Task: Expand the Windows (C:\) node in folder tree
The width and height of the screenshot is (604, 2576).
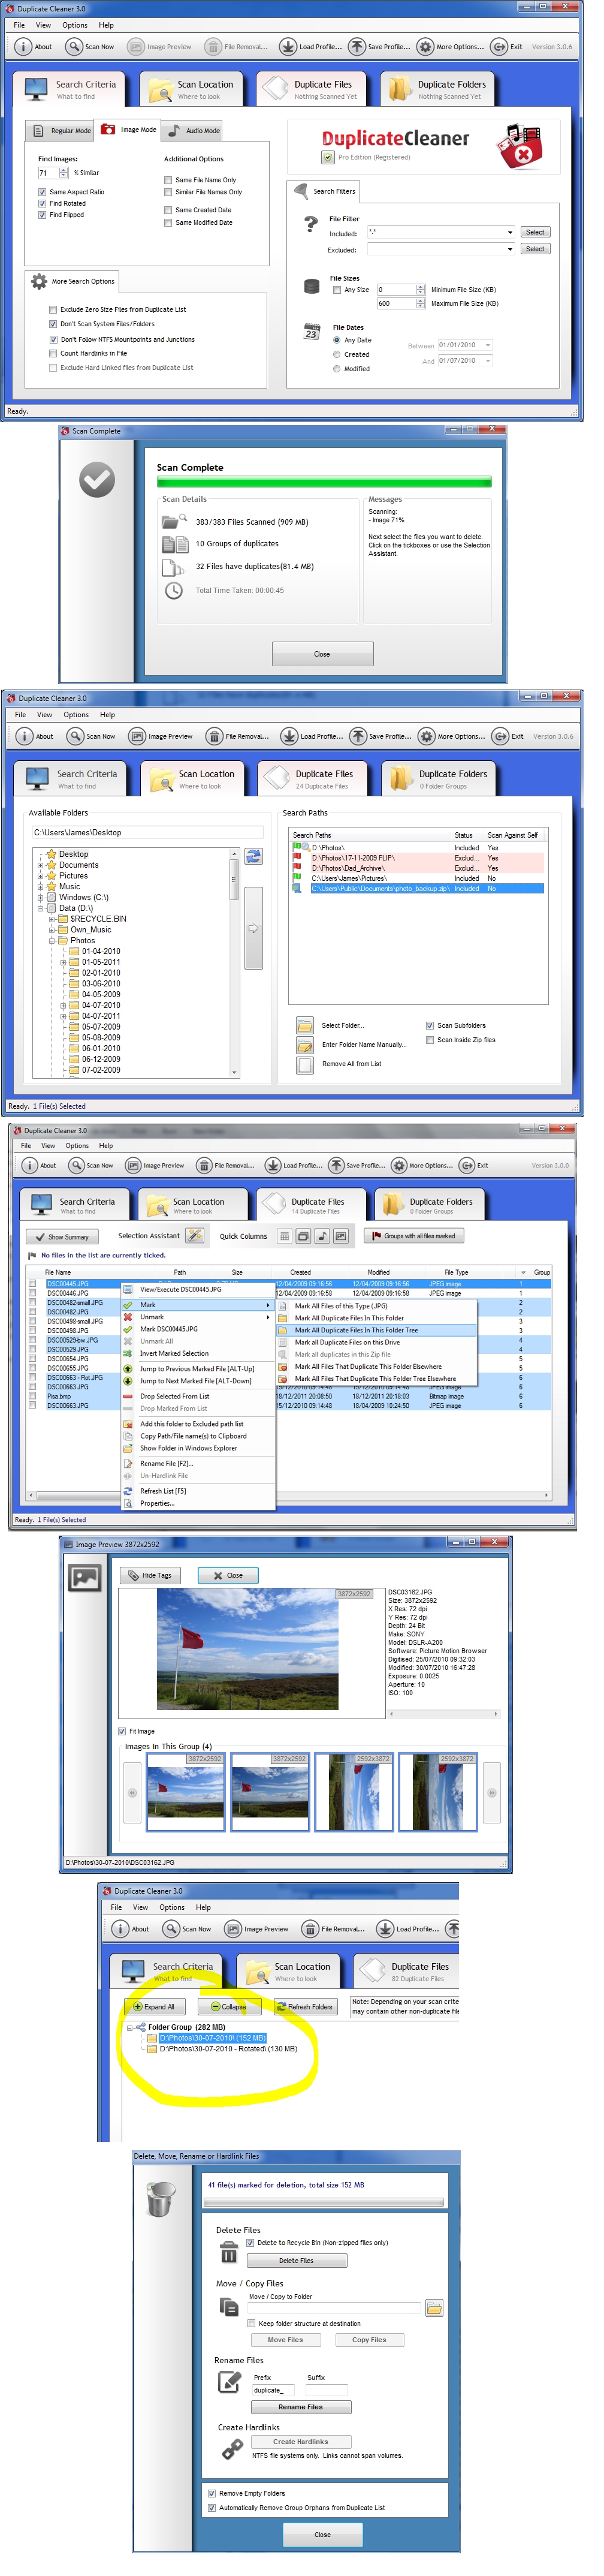Action: coord(40,897)
